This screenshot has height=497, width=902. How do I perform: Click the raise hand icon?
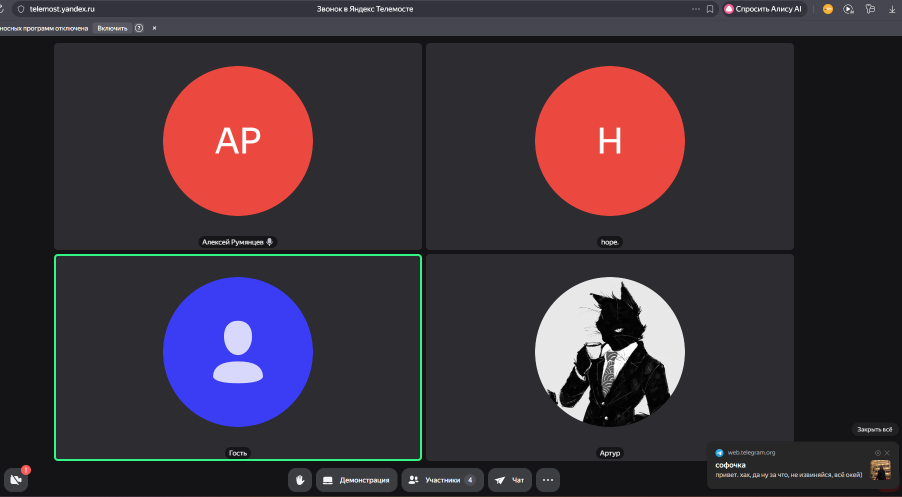[x=300, y=480]
